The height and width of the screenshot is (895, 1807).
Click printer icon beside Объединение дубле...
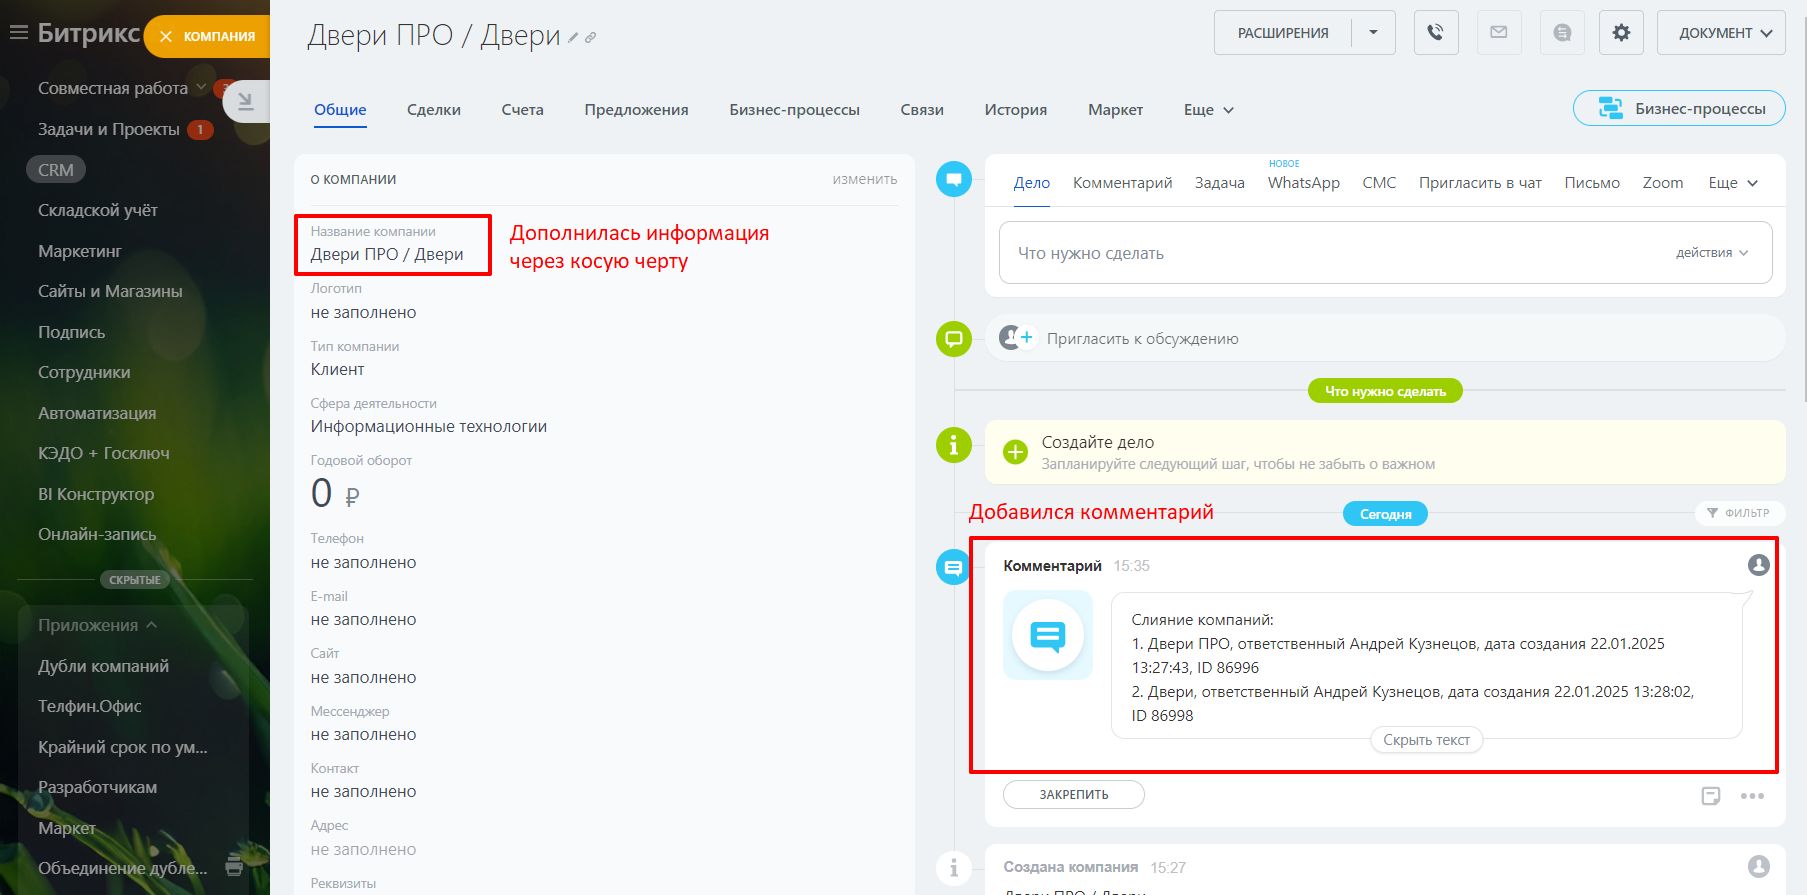[x=234, y=866]
